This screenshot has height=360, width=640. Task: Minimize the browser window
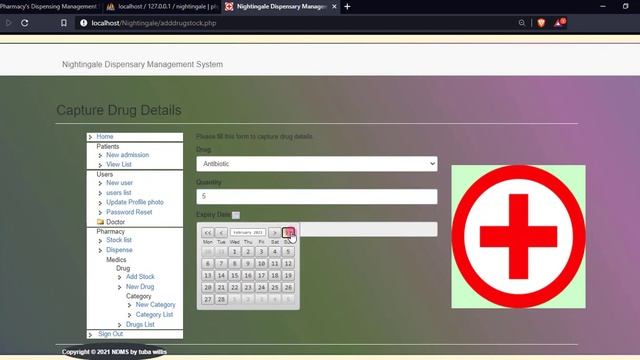click(603, 7)
